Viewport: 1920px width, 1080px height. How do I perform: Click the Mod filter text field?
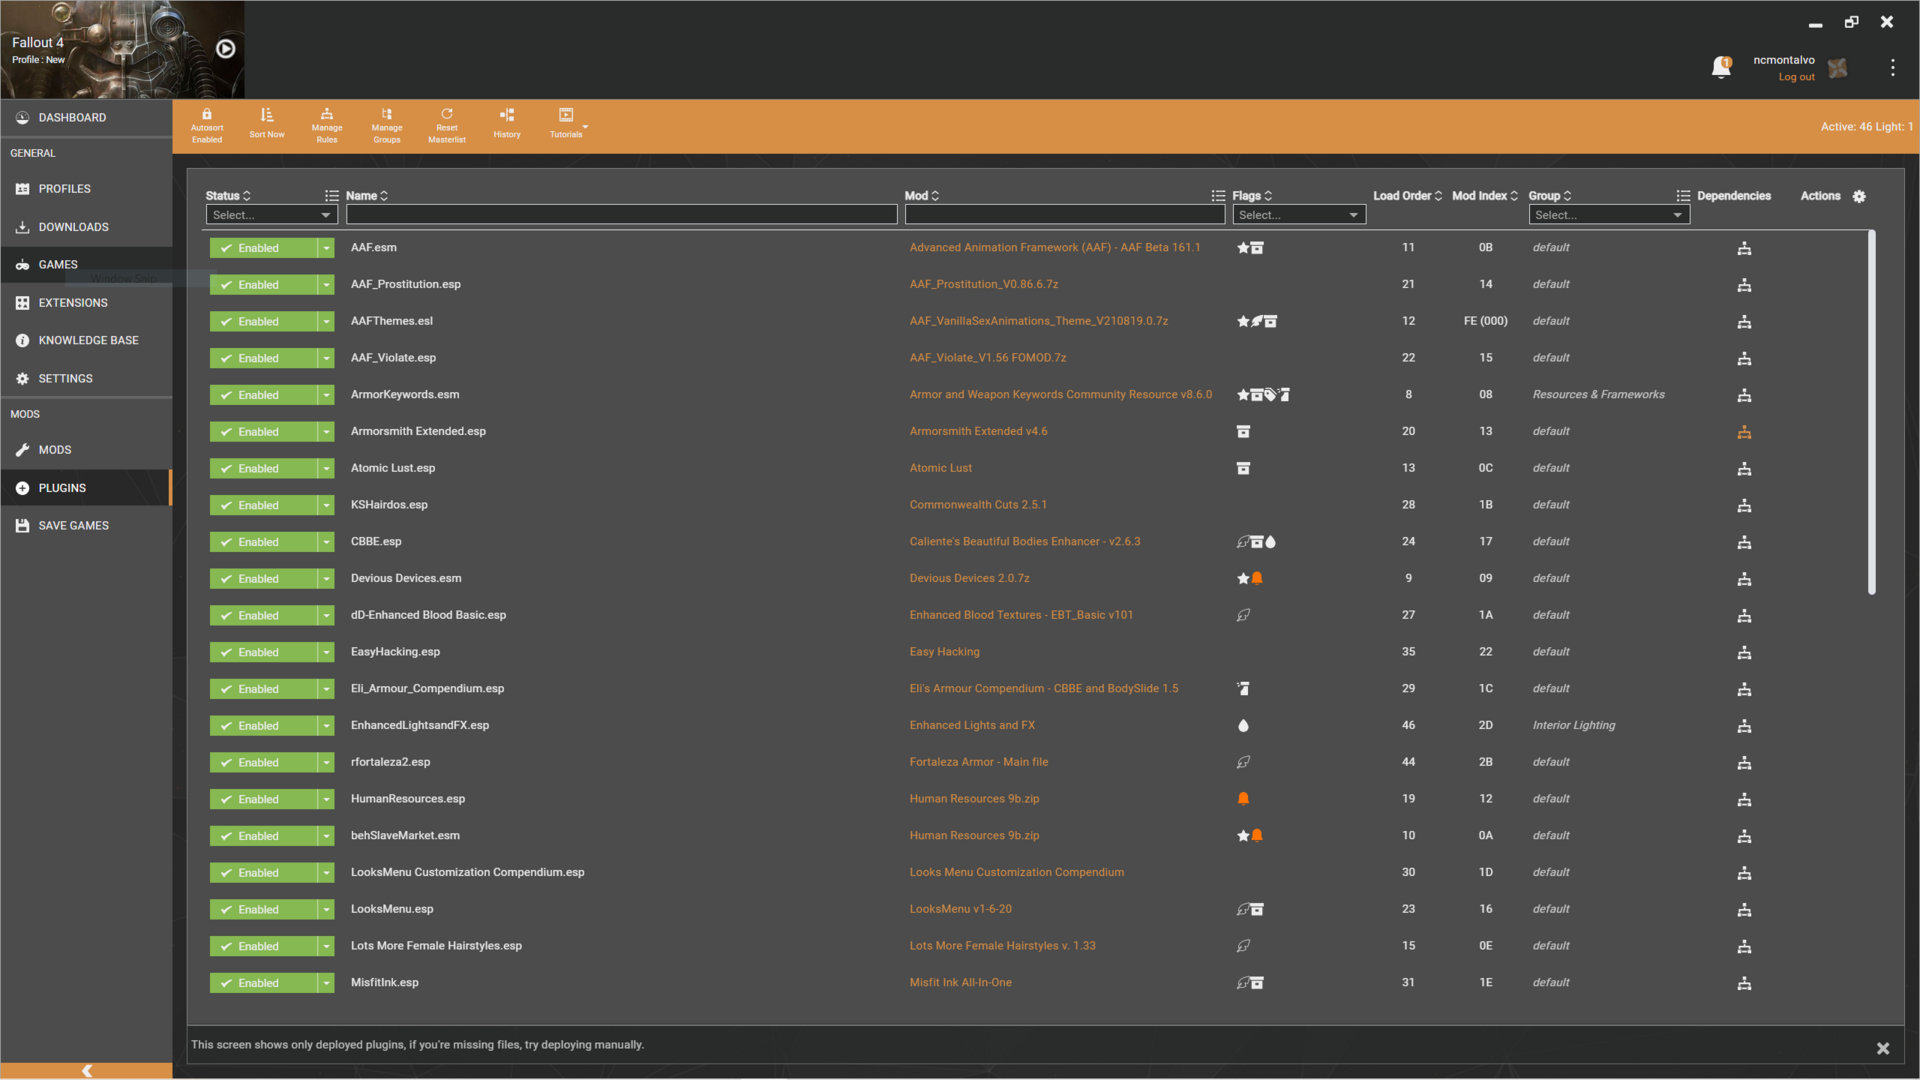1065,215
